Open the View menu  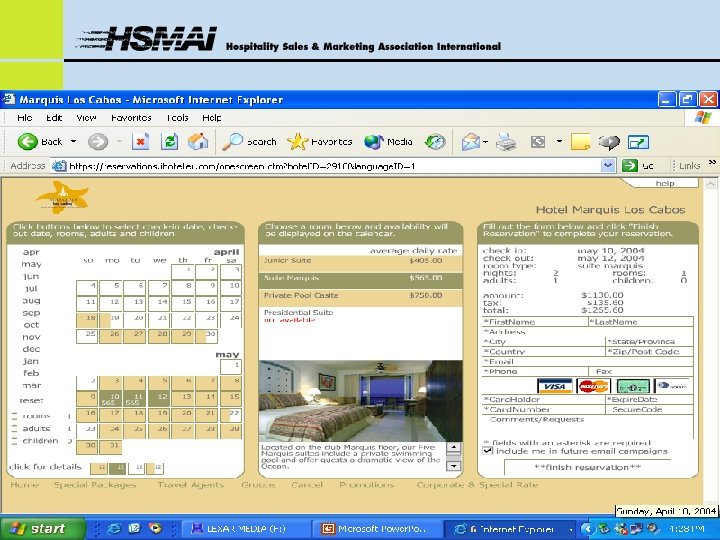[86, 118]
